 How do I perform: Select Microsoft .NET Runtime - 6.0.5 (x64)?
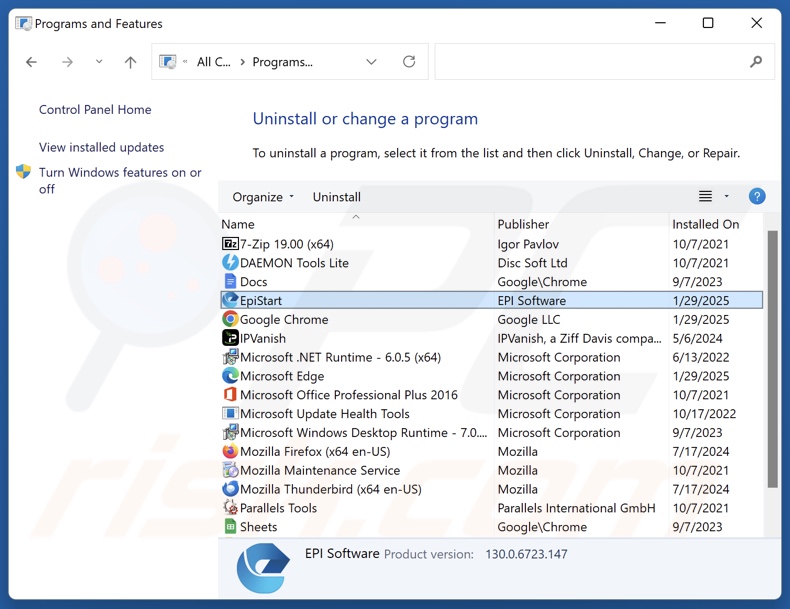pyautogui.click(x=340, y=357)
